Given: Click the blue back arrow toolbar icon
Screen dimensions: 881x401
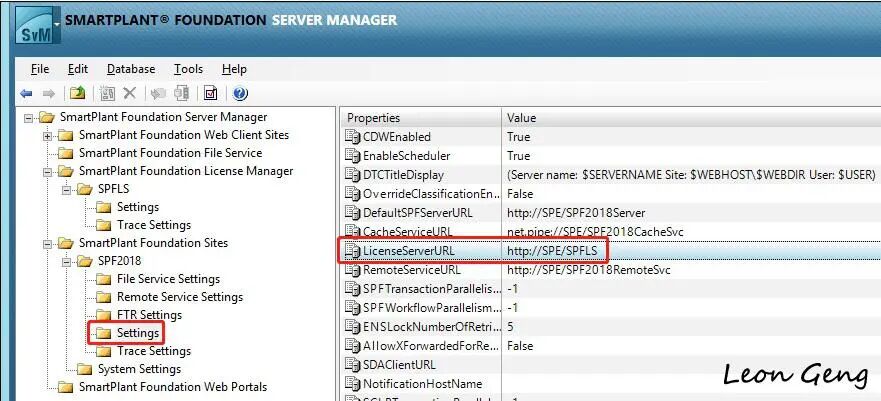Looking at the screenshot, I should (26, 93).
